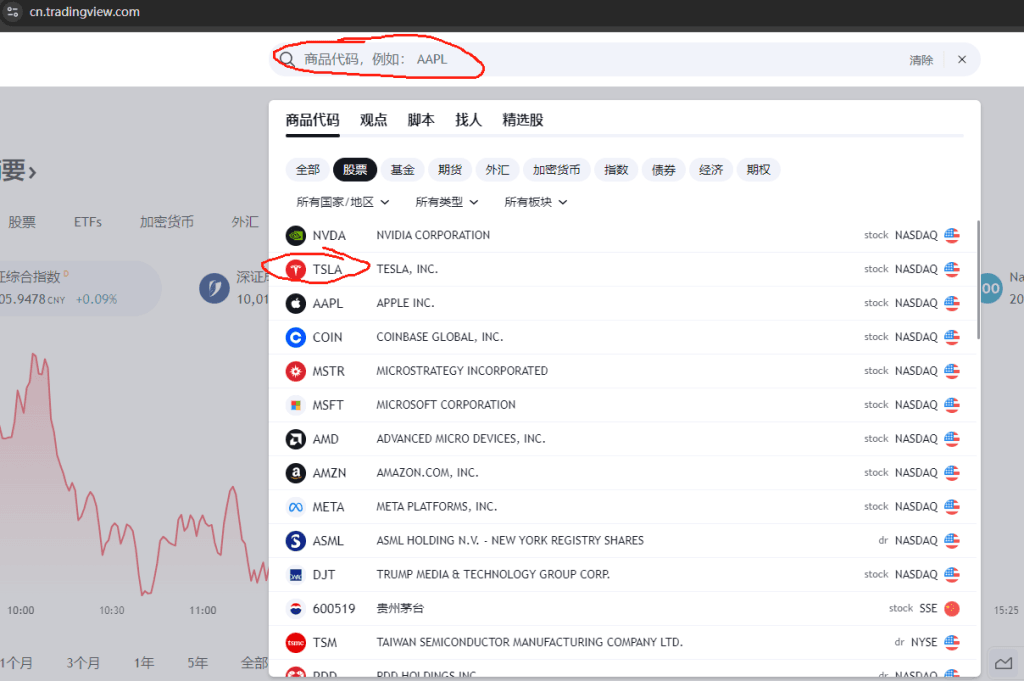1024x681 pixels.
Task: Click the browser address bar URL
Action: click(84, 12)
